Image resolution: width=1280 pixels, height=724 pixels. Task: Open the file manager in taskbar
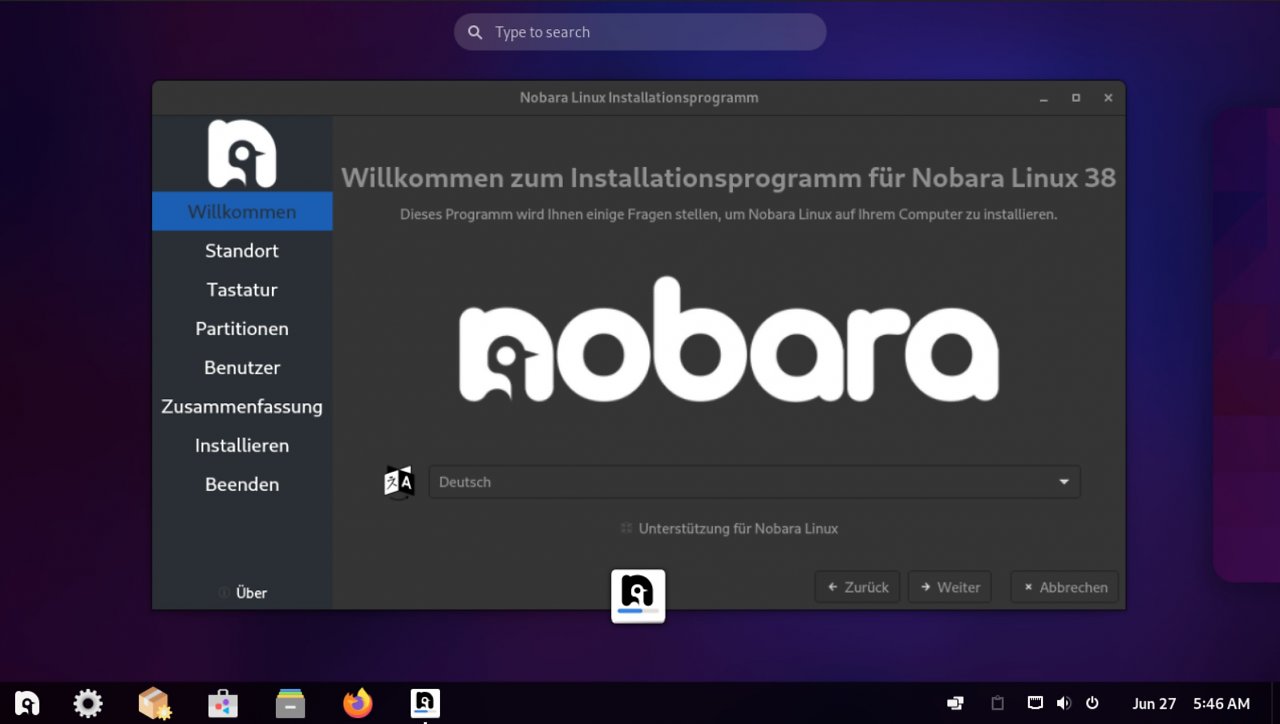291,704
